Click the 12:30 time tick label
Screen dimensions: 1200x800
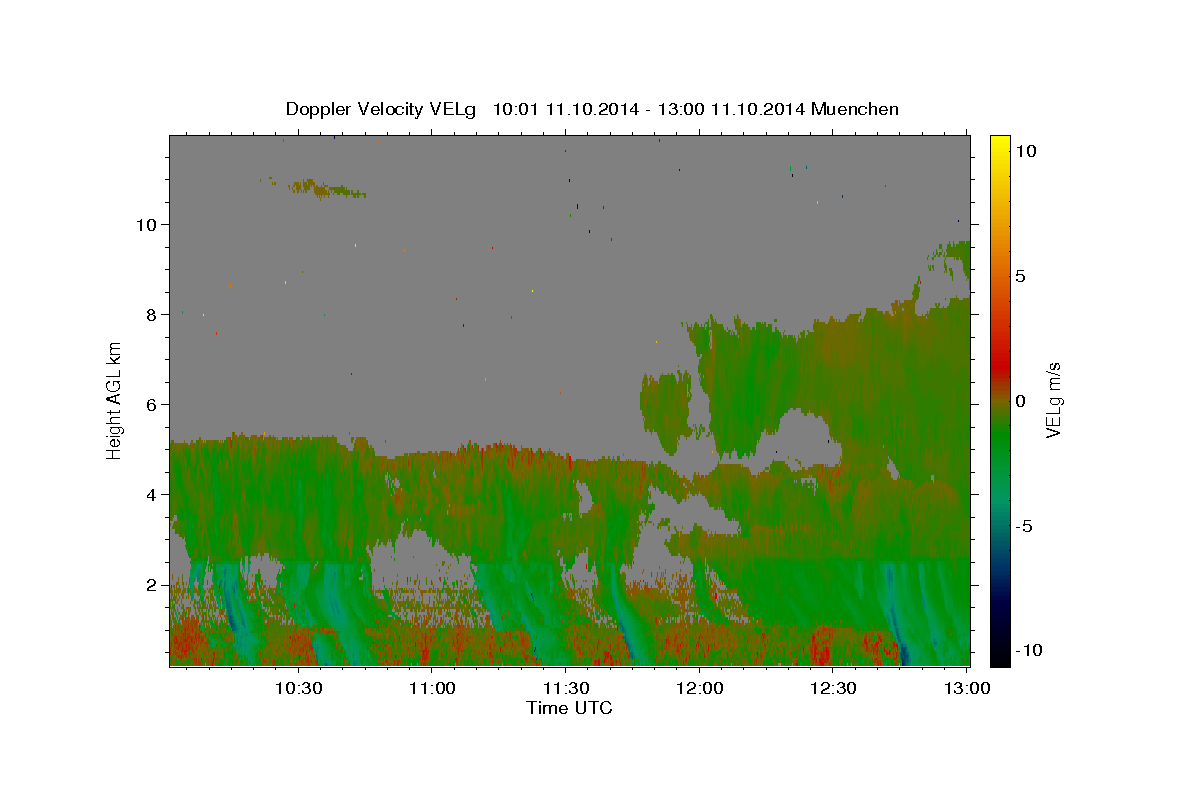[833, 688]
